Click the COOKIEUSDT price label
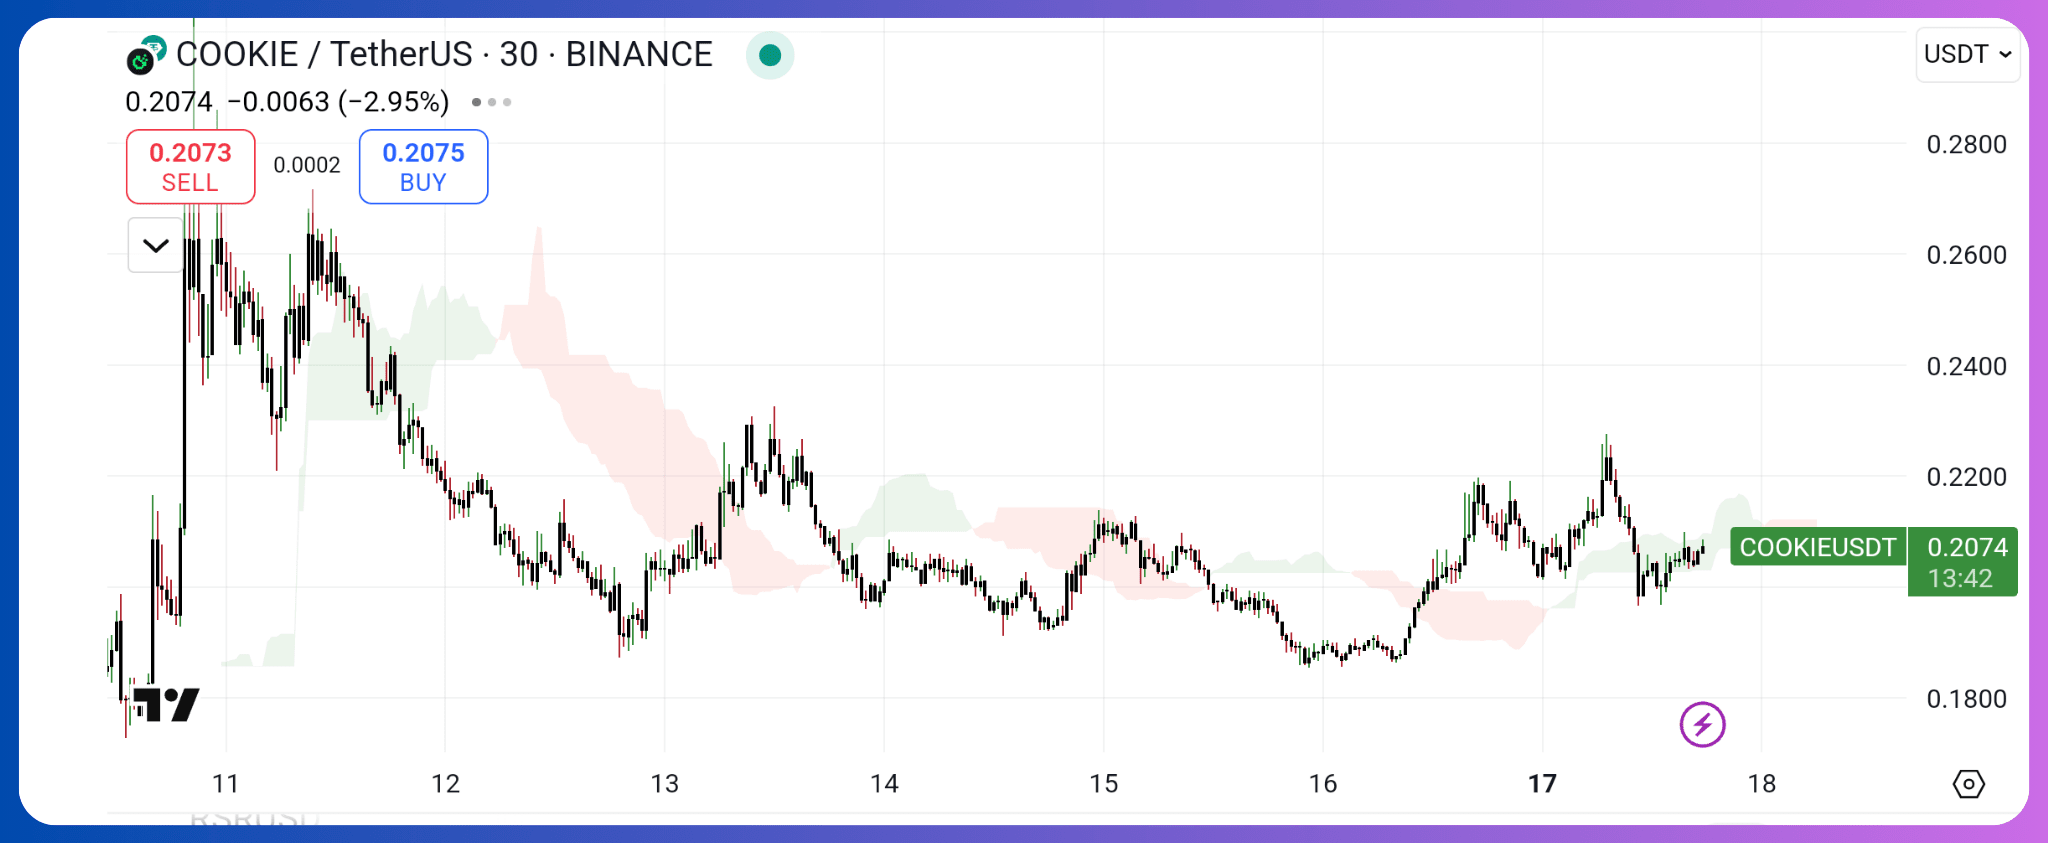Screen dimensions: 2048x843 pos(1818,547)
